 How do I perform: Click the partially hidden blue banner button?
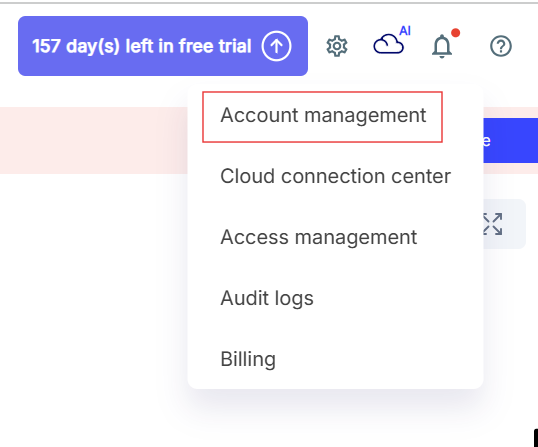(511, 140)
